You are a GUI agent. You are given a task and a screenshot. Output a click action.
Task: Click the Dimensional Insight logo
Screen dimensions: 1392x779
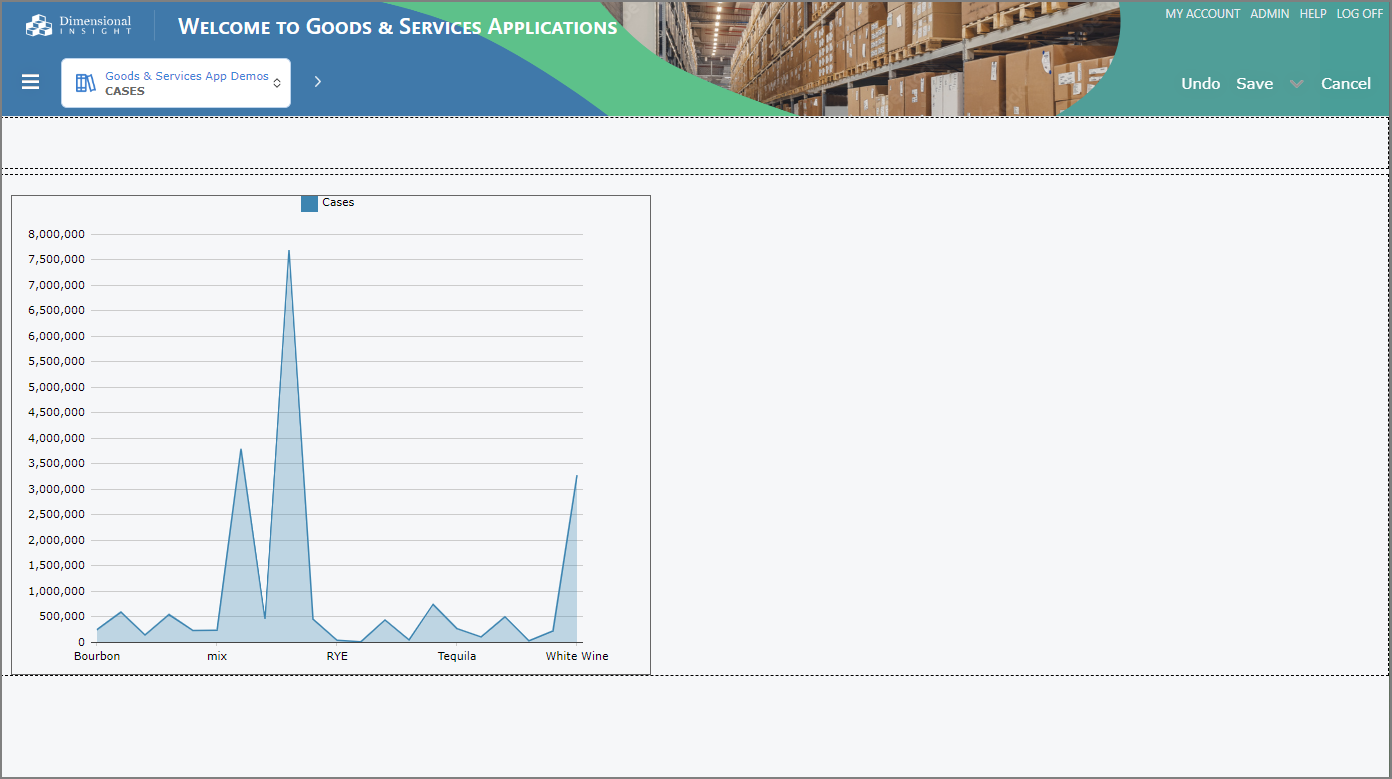click(x=79, y=25)
